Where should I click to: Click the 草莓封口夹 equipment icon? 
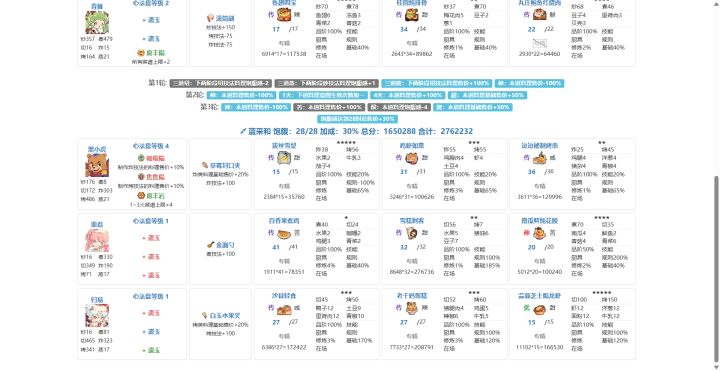(204, 165)
